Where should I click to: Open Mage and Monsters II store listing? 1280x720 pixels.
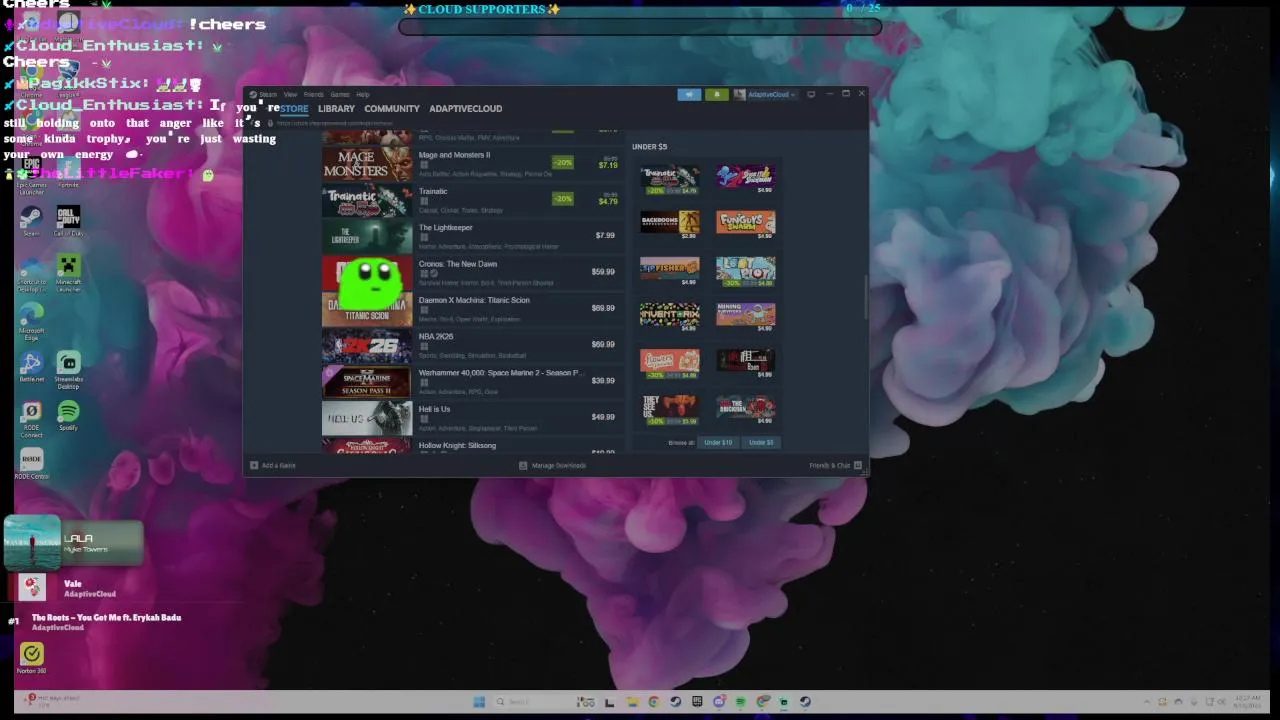[471, 163]
